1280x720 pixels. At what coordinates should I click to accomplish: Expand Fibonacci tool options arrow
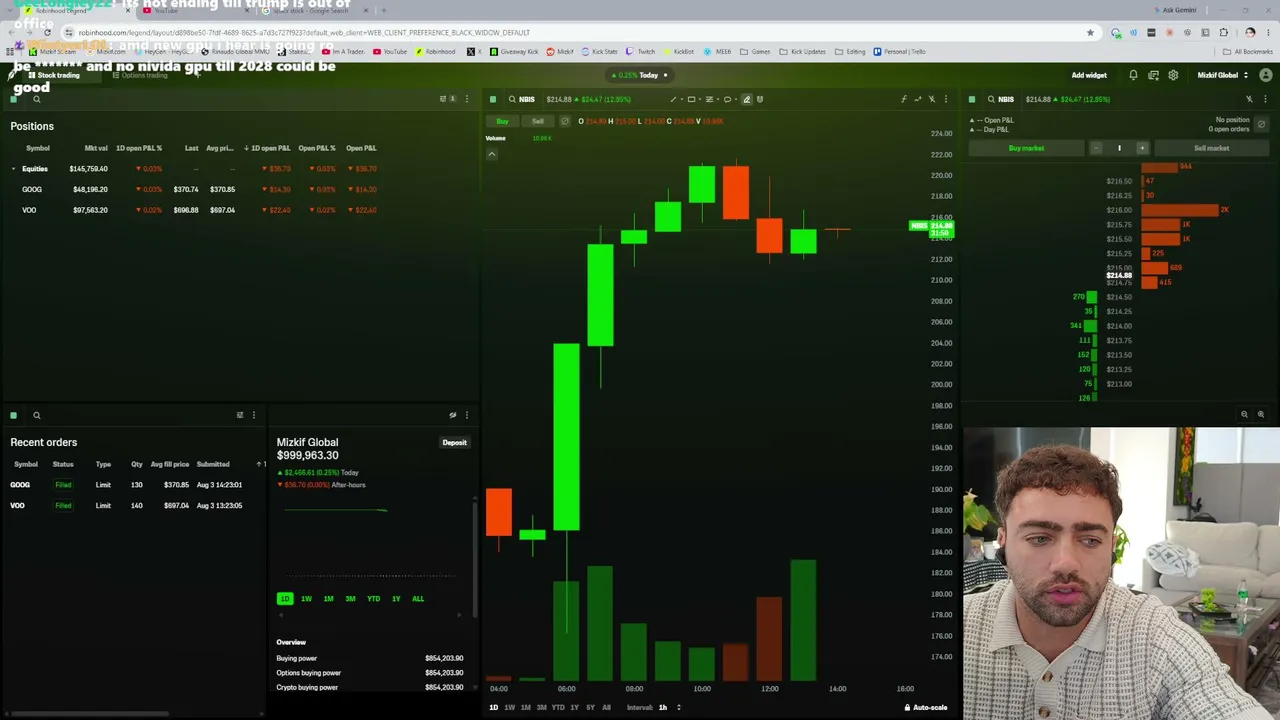coord(717,99)
